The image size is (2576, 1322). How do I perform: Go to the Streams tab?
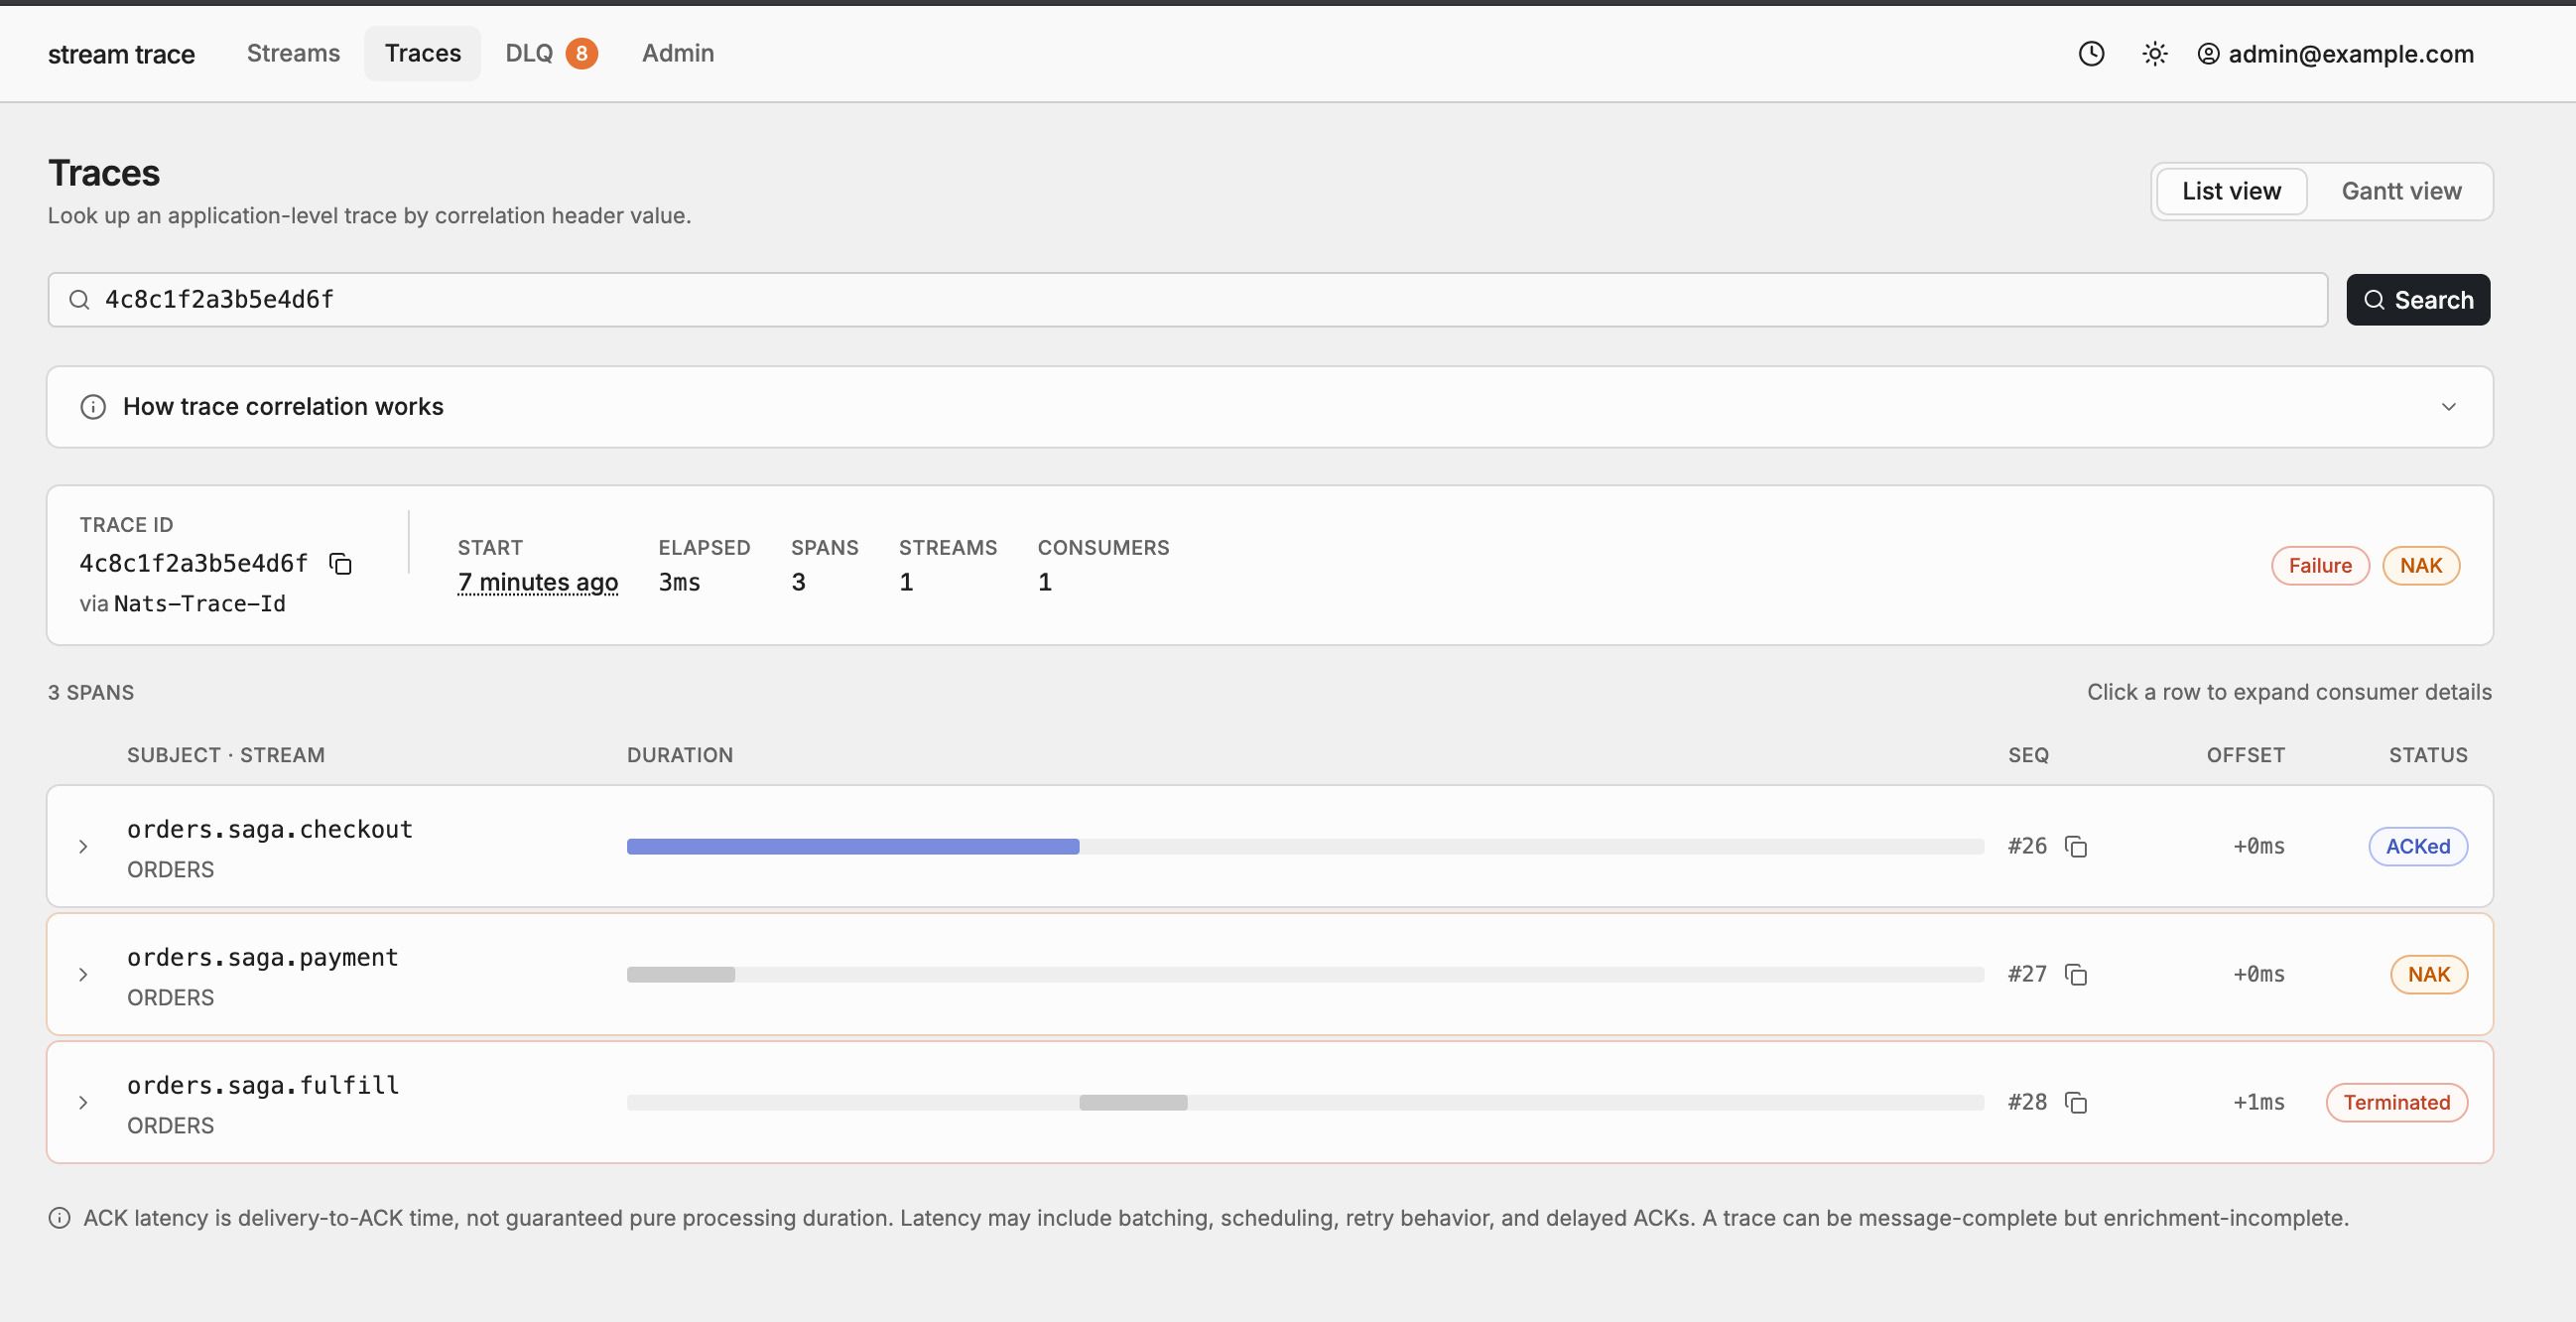tap(293, 54)
